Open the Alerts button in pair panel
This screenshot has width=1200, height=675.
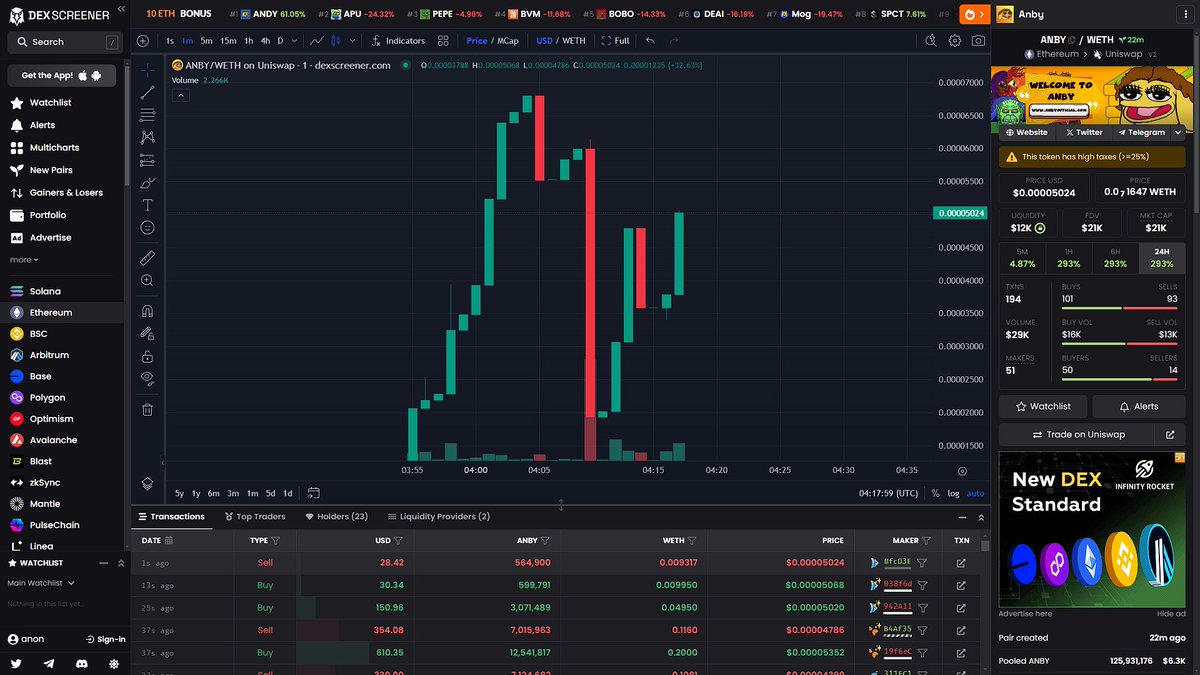click(x=1139, y=406)
